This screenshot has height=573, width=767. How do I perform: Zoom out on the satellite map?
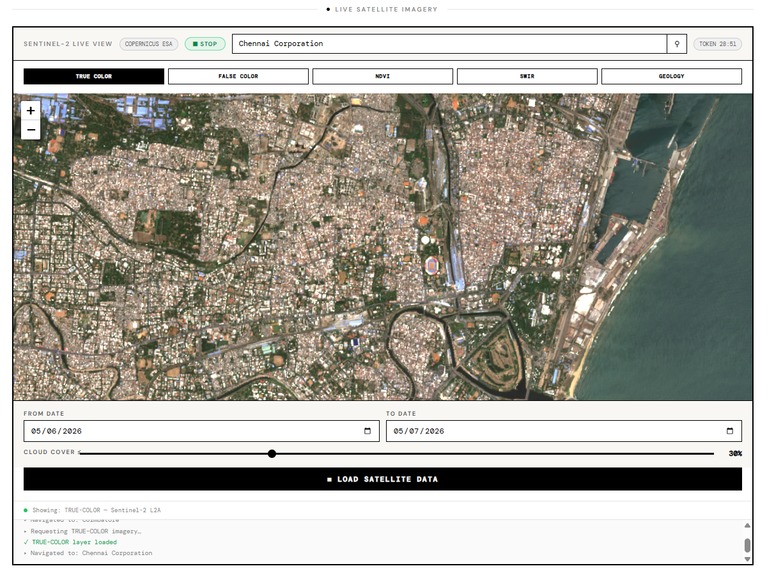[x=31, y=130]
